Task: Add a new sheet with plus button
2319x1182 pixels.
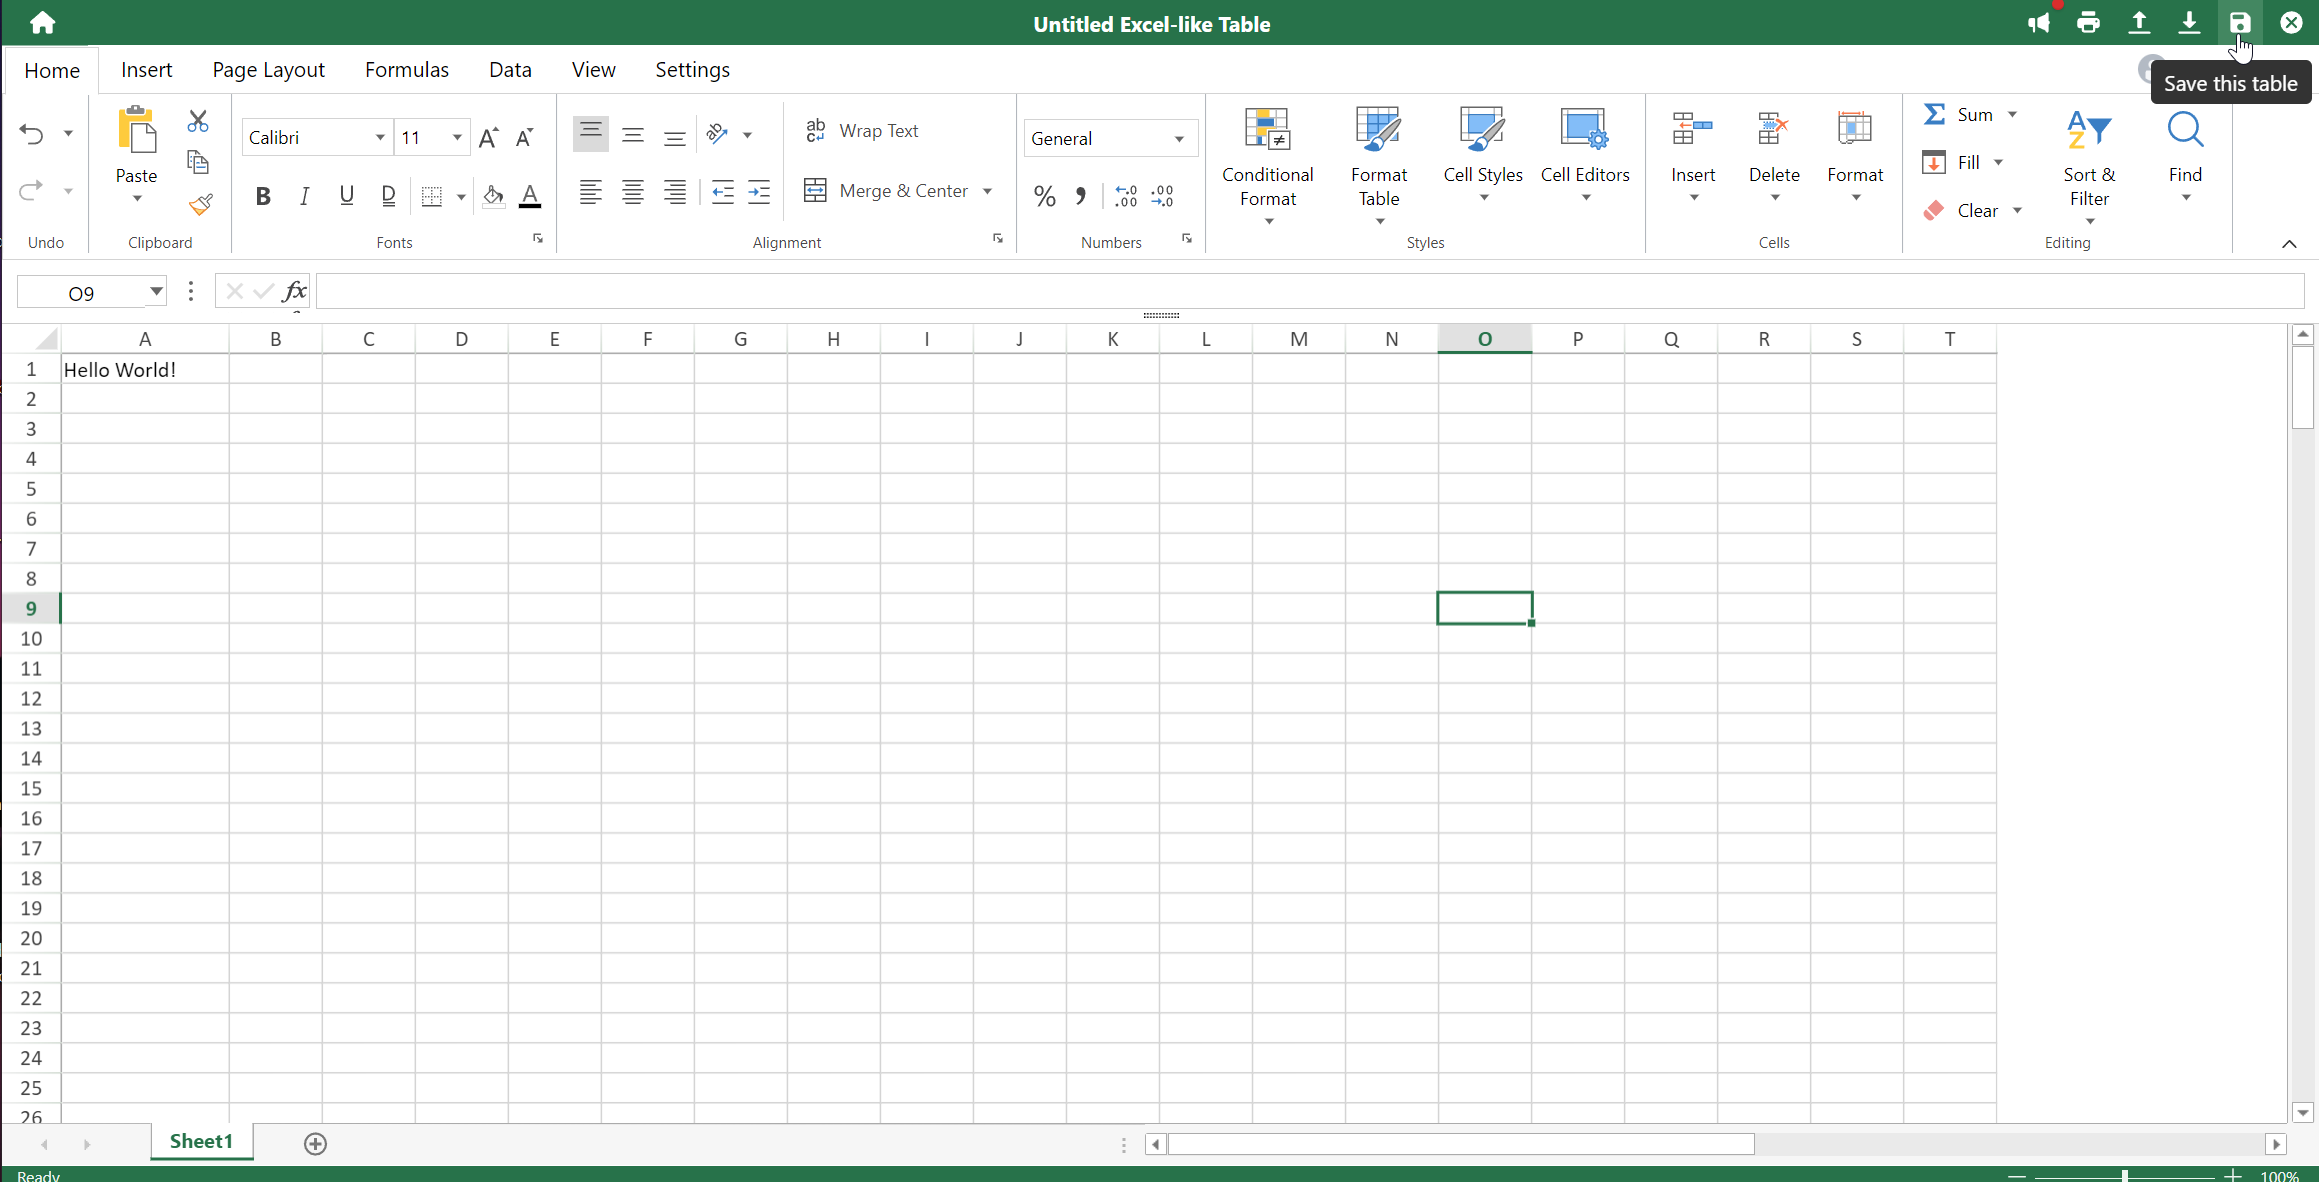Action: click(315, 1143)
